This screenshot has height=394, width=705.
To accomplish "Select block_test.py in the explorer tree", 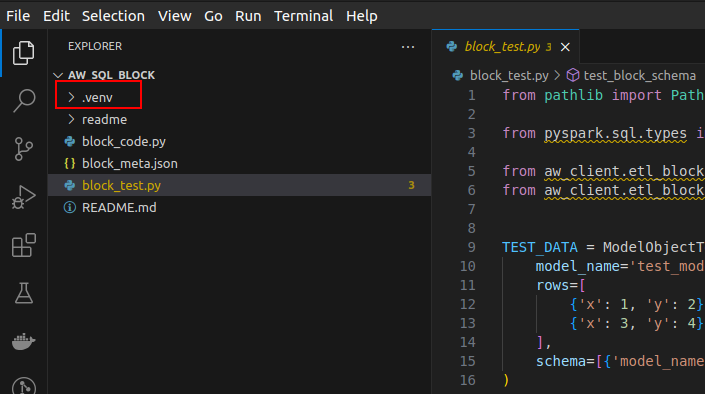I will [x=239, y=185].
